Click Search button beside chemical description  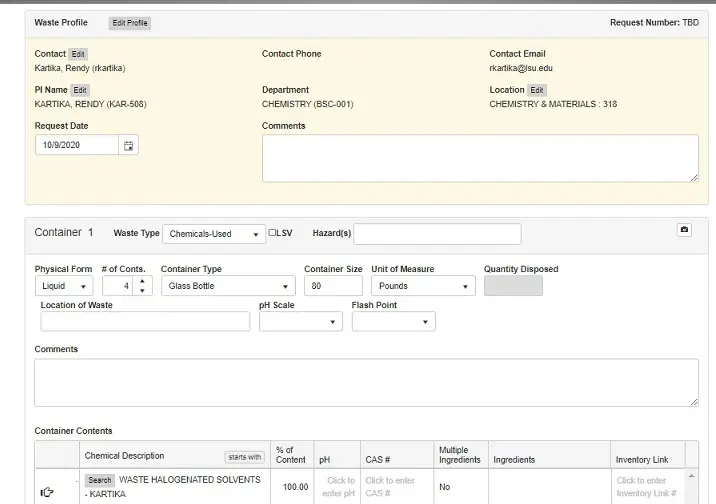coord(100,480)
